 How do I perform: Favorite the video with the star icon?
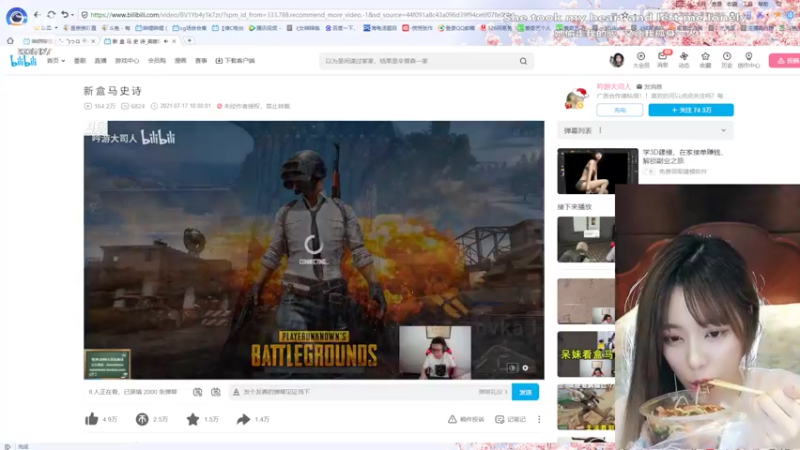click(193, 419)
